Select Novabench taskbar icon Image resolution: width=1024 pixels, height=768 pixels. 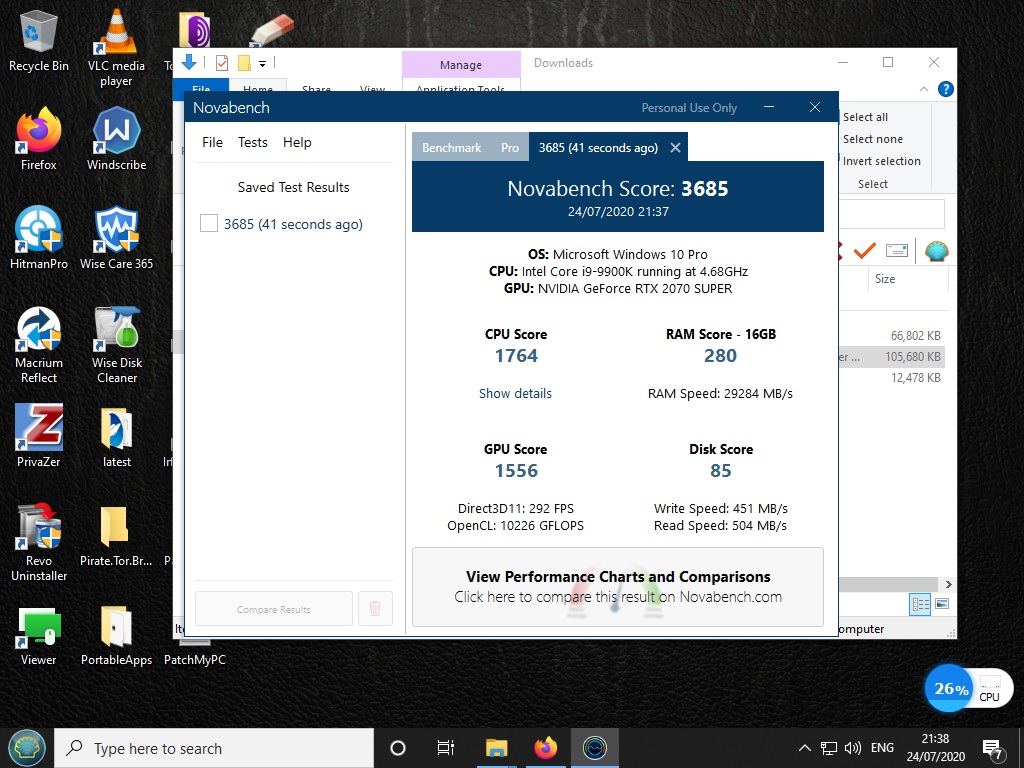coord(594,748)
